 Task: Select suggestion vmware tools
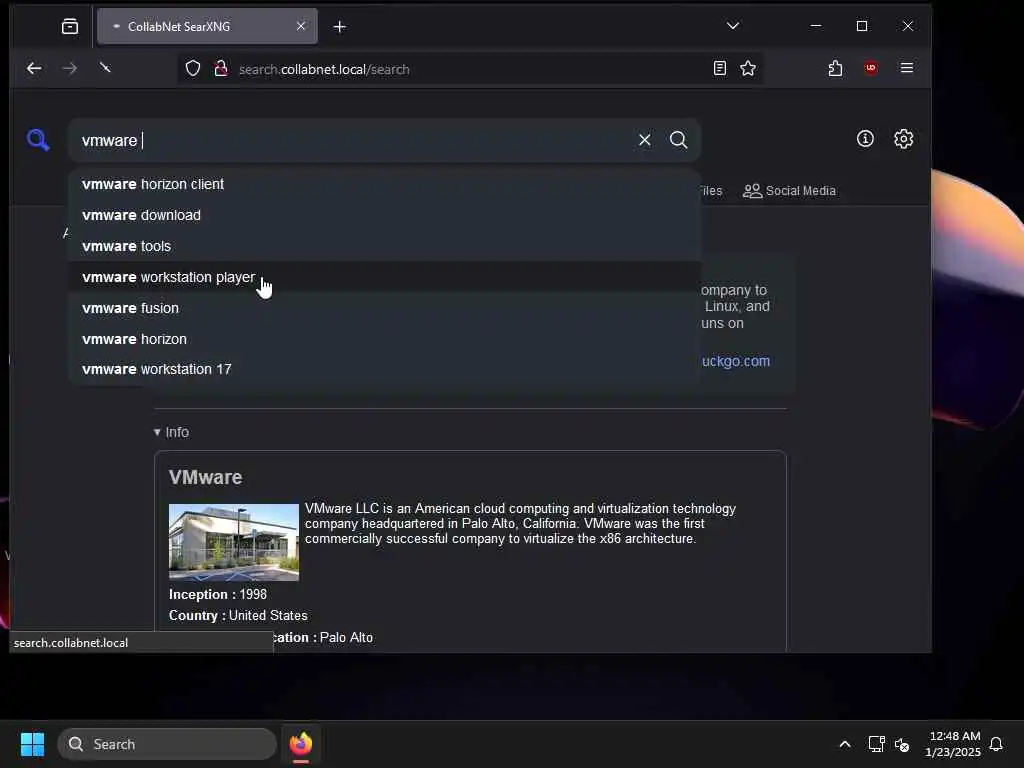385,246
